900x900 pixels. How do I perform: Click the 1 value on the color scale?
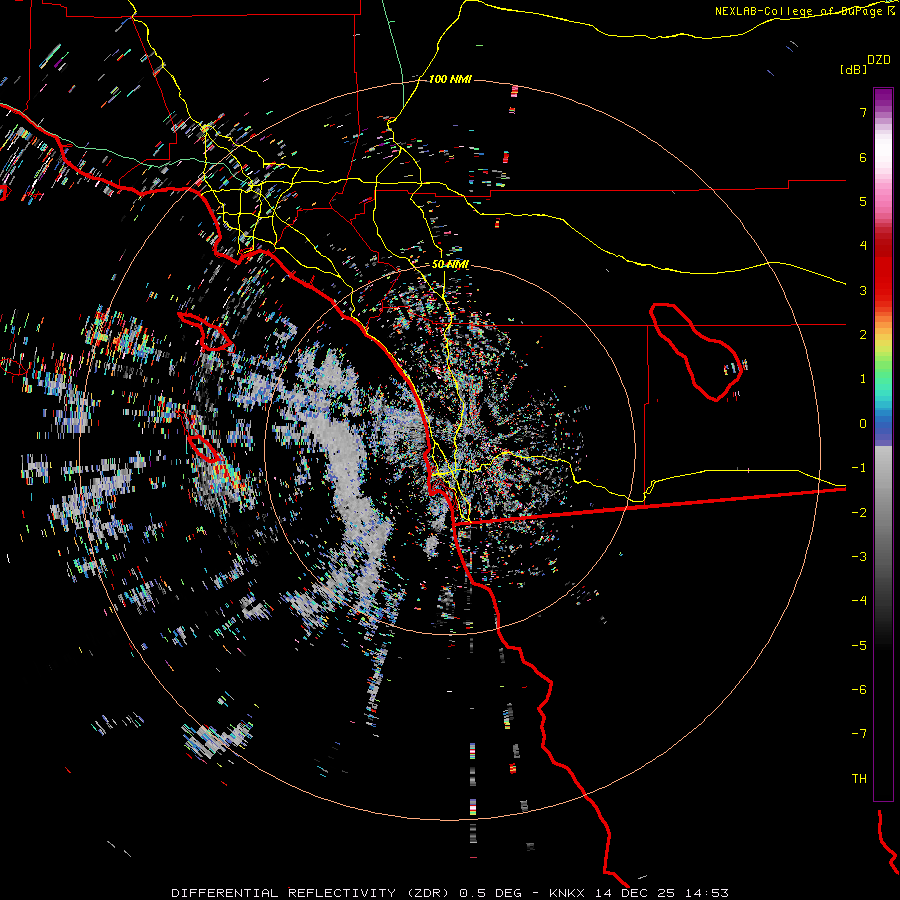coord(863,379)
